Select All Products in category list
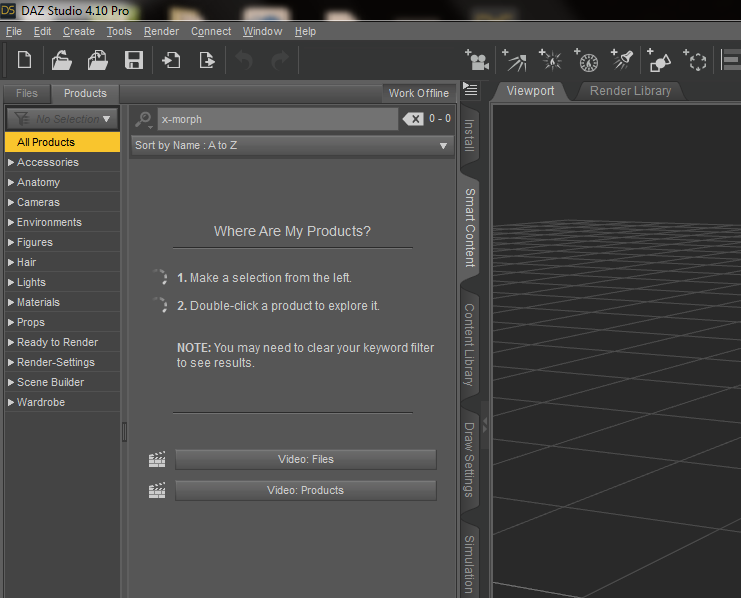 [62, 142]
